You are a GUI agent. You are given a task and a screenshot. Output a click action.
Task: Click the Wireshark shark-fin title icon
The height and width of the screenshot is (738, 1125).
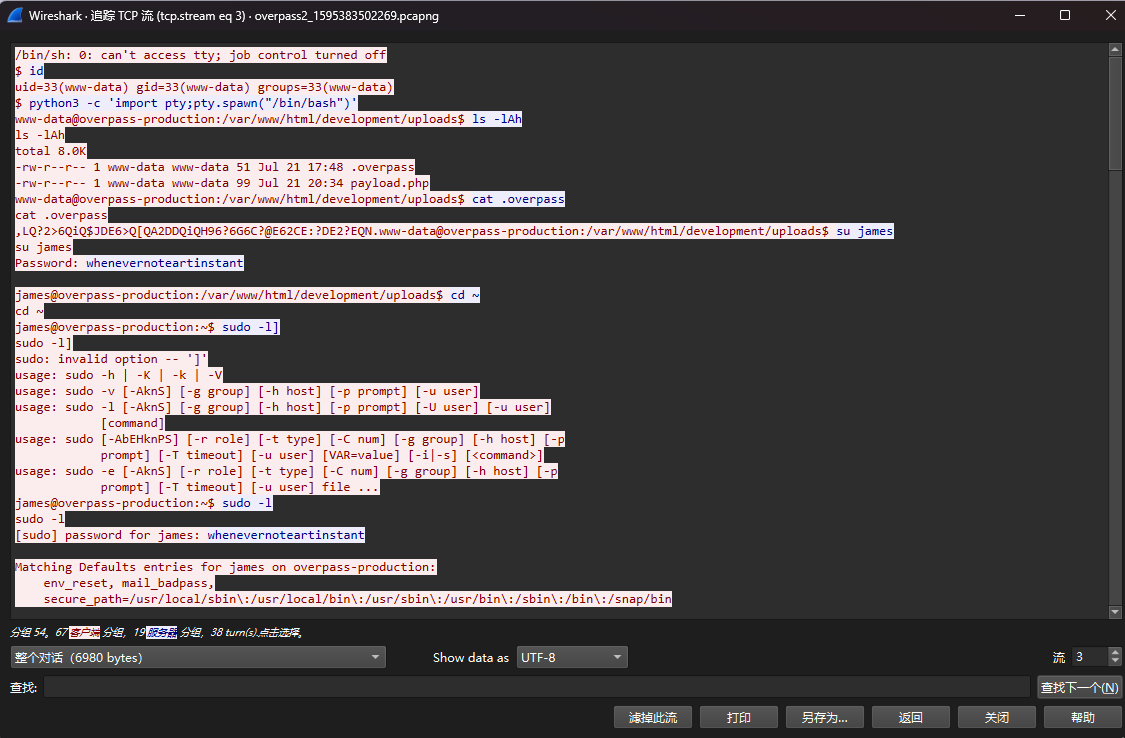click(x=14, y=15)
